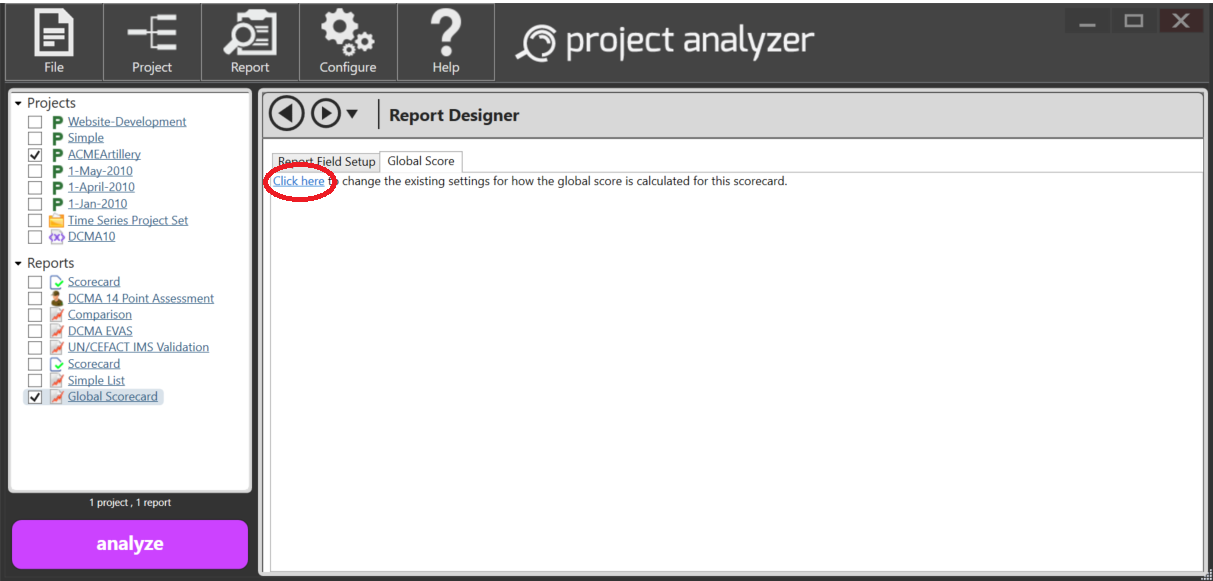This screenshot has height=581, width=1213.
Task: Open the navigation history dropdown arrow
Action: pos(352,115)
